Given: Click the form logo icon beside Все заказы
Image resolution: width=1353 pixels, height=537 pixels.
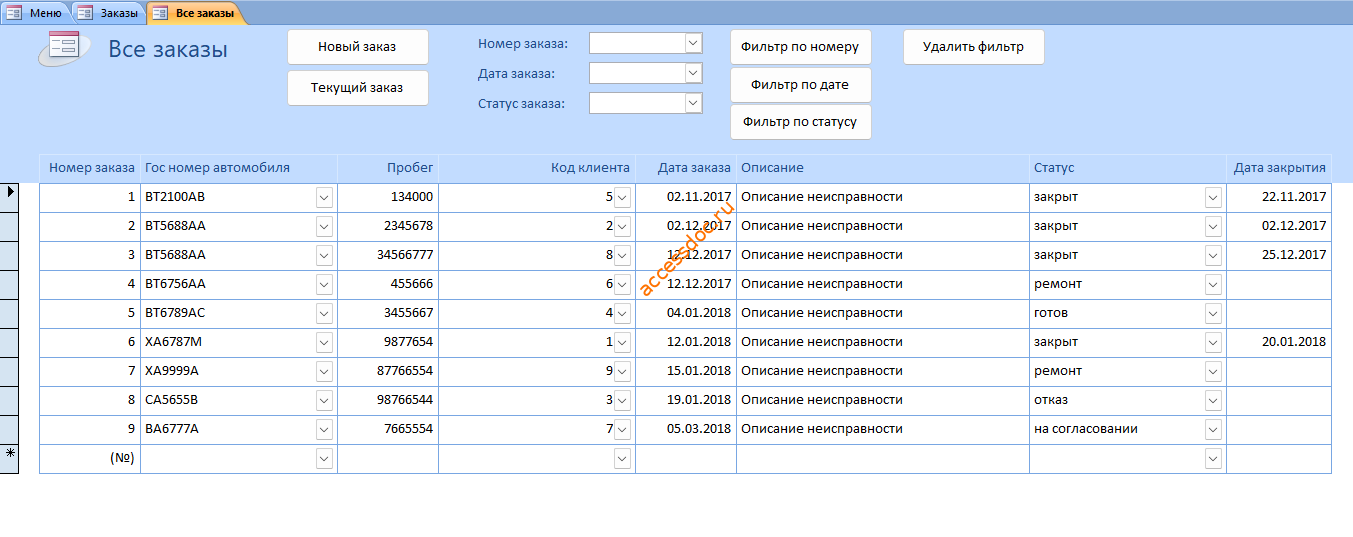Looking at the screenshot, I should [x=63, y=49].
